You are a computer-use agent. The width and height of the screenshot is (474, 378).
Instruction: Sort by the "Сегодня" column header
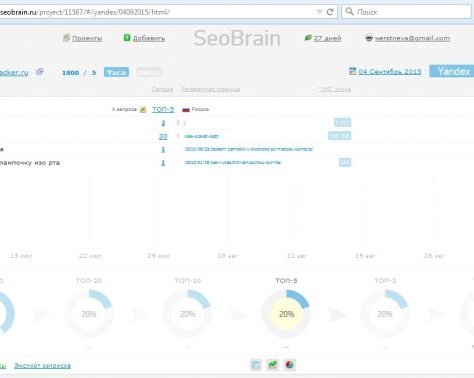pos(163,89)
